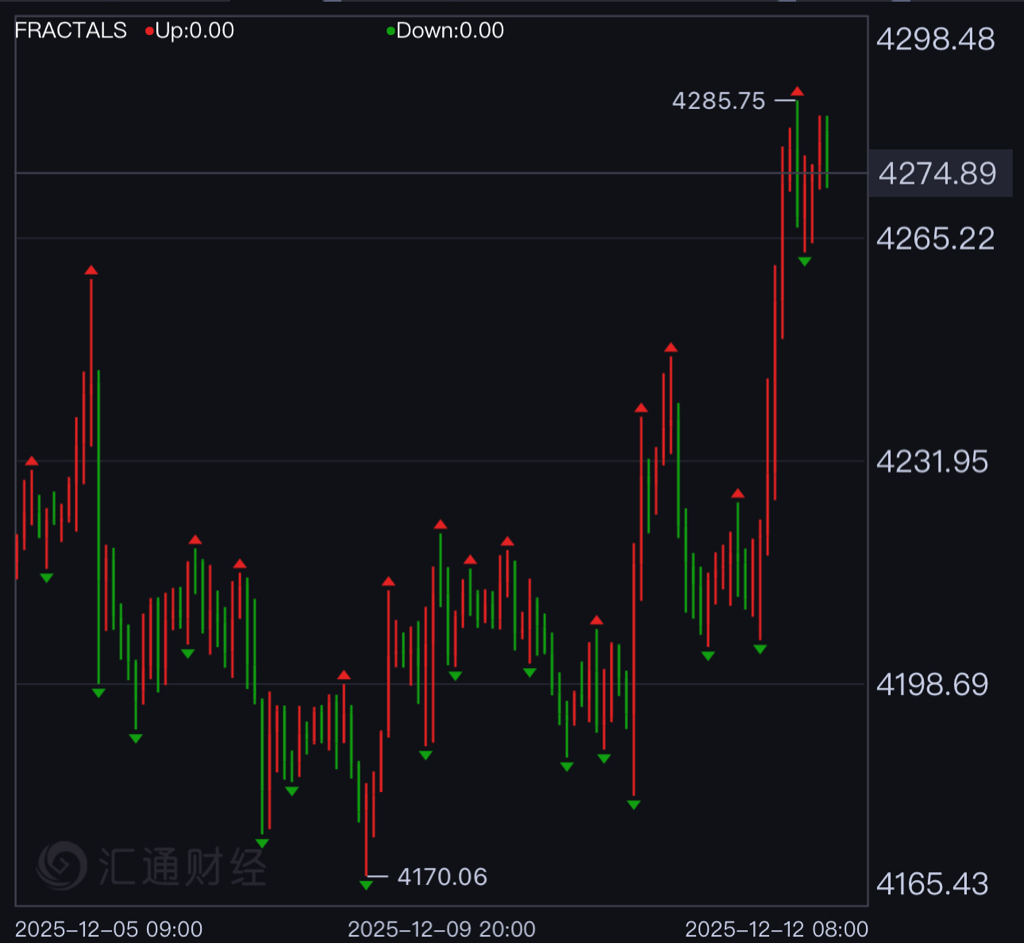Click the Up:0.00 indicator value
The height and width of the screenshot is (944, 1024).
click(195, 31)
